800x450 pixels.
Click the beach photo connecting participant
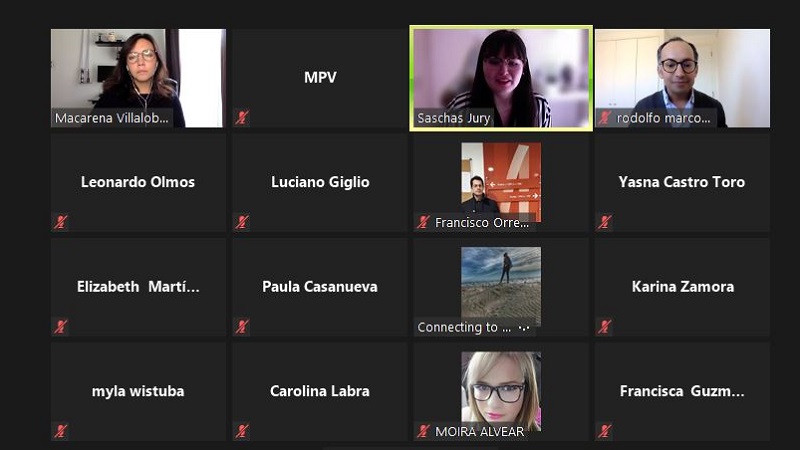click(x=501, y=283)
